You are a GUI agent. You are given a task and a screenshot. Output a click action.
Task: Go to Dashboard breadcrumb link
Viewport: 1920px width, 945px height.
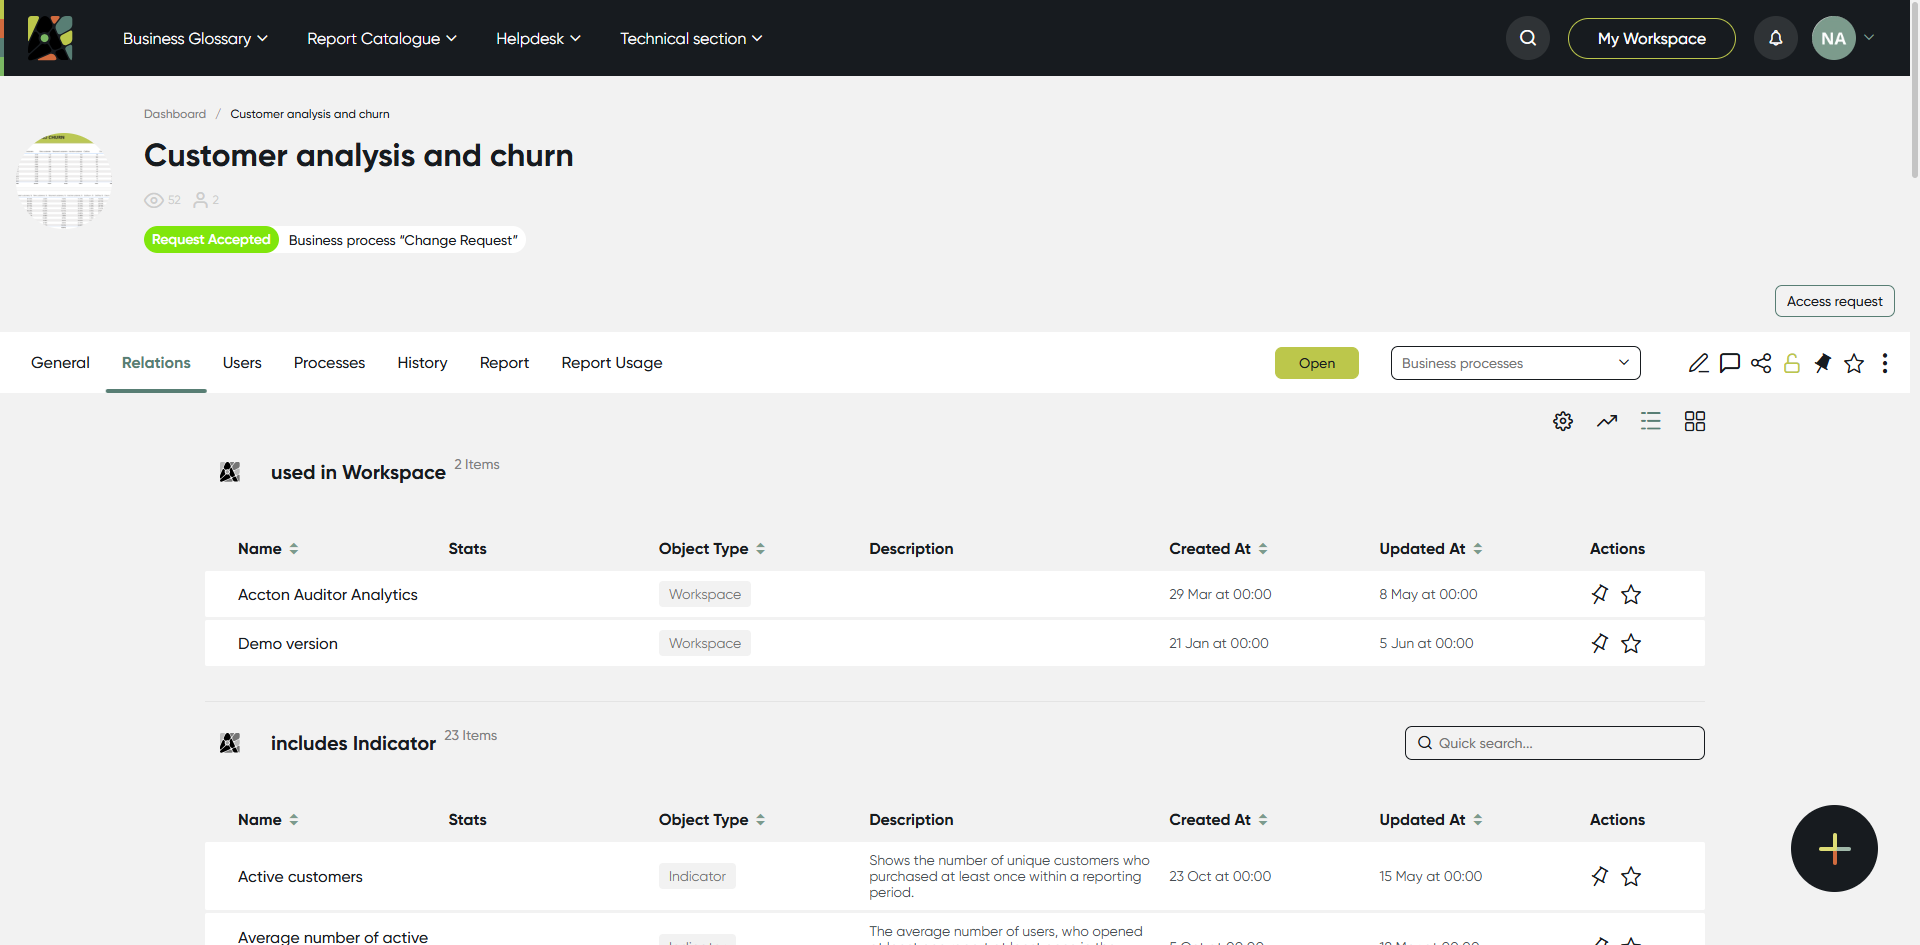tap(175, 114)
